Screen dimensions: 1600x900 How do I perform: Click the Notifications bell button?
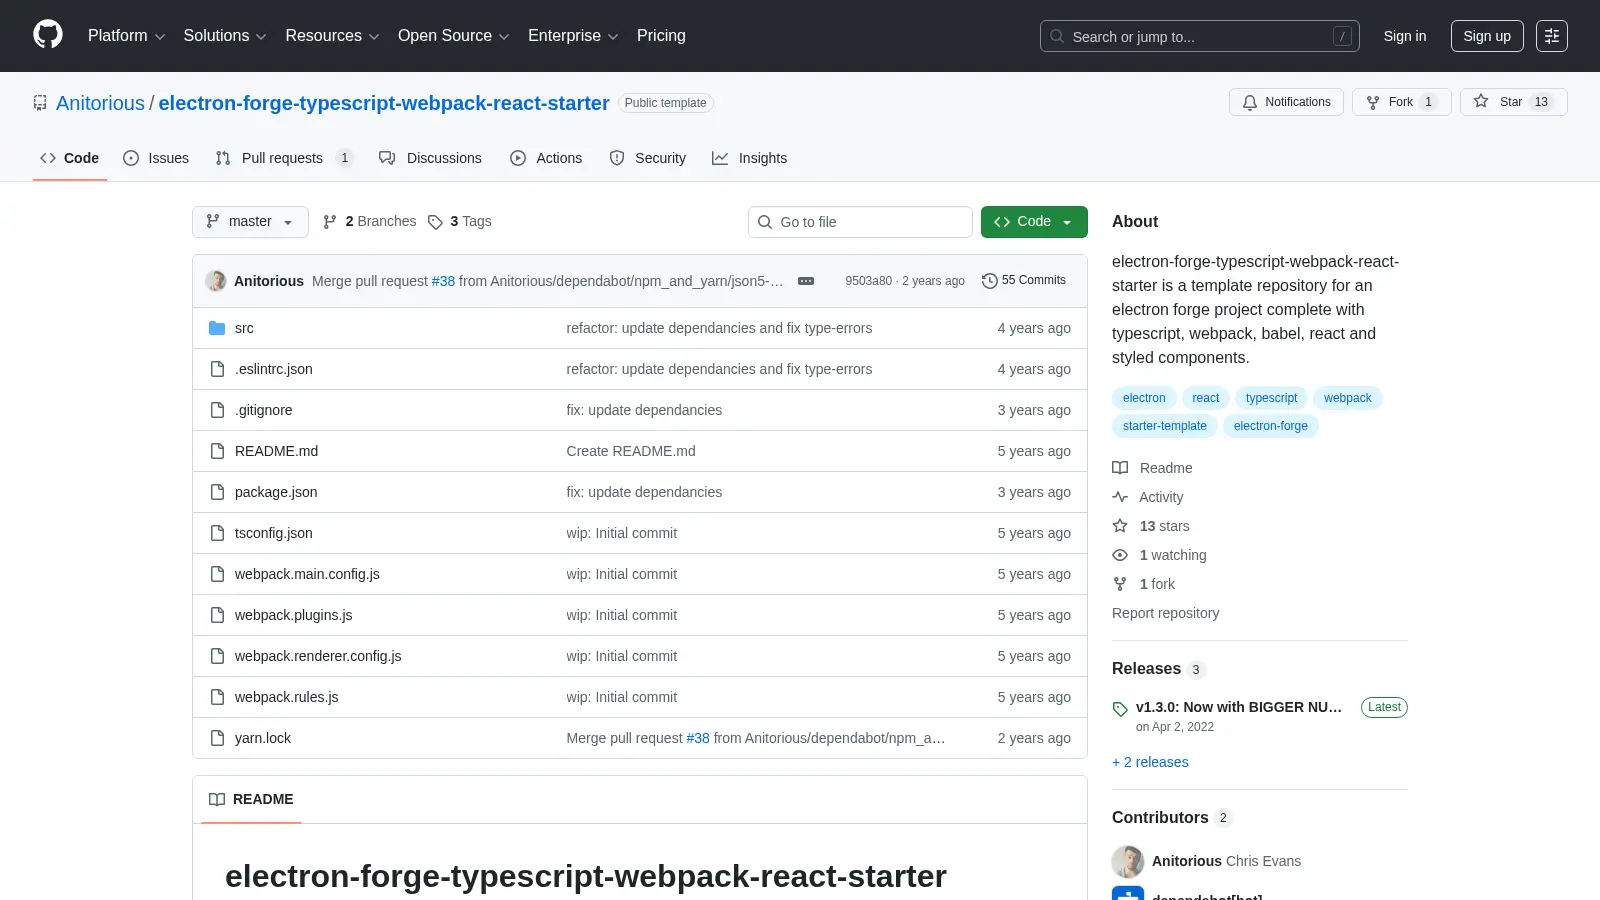tap(1286, 102)
